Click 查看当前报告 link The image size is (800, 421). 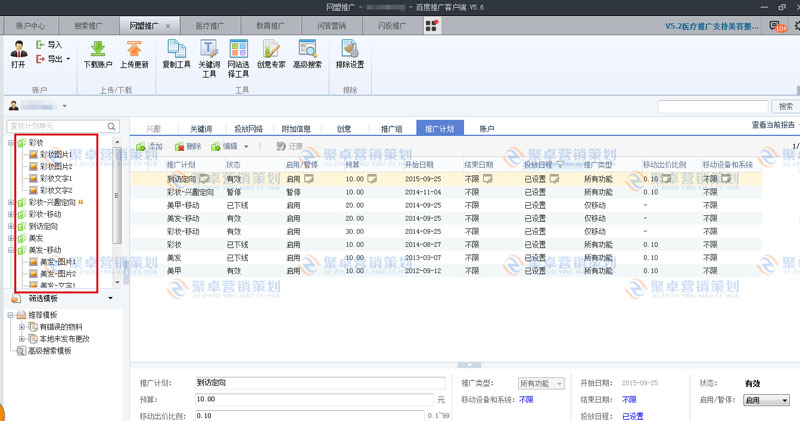click(x=773, y=125)
